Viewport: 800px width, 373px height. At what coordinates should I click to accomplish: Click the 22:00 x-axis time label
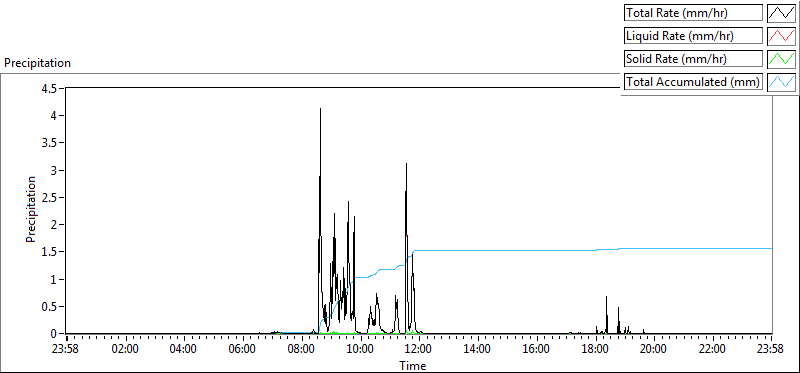(713, 350)
